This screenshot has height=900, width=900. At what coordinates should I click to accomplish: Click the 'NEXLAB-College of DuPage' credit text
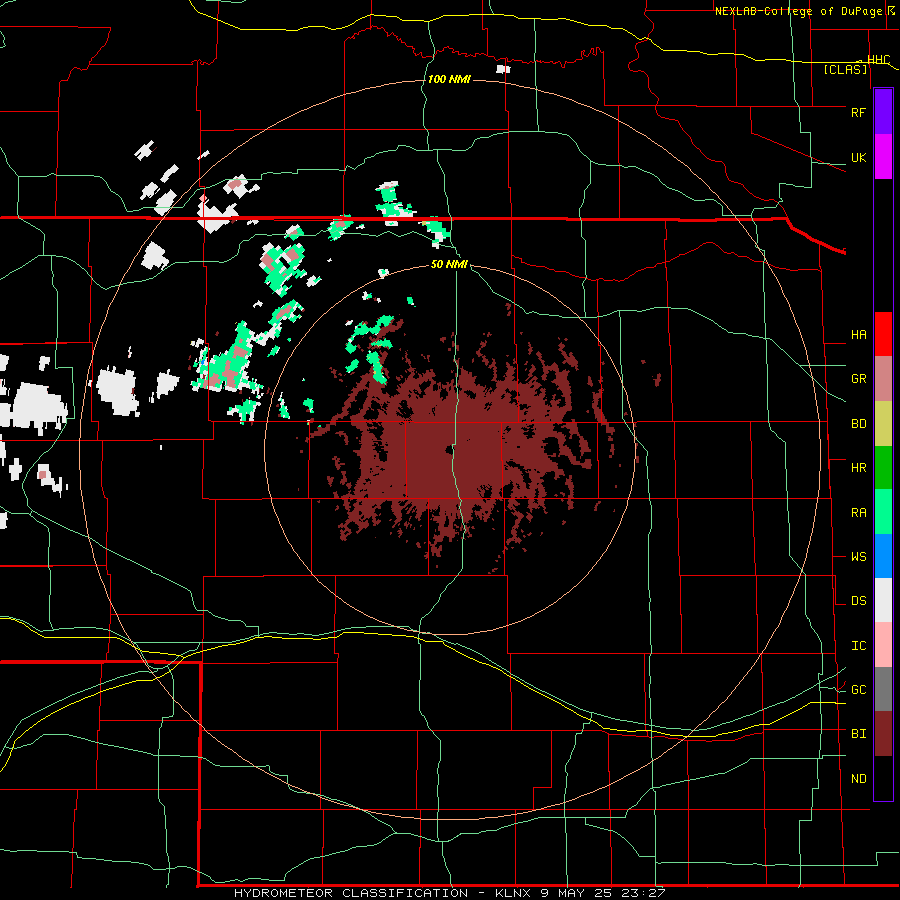click(798, 11)
